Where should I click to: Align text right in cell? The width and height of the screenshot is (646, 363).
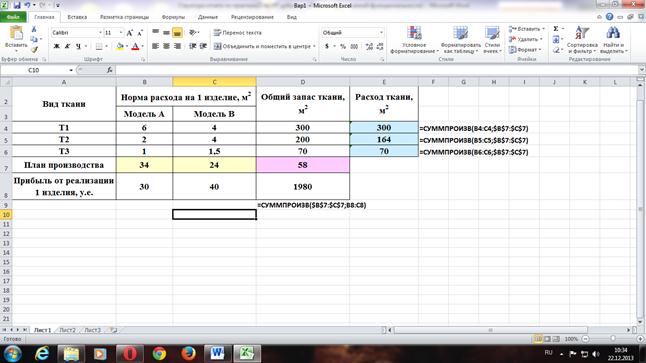177,46
